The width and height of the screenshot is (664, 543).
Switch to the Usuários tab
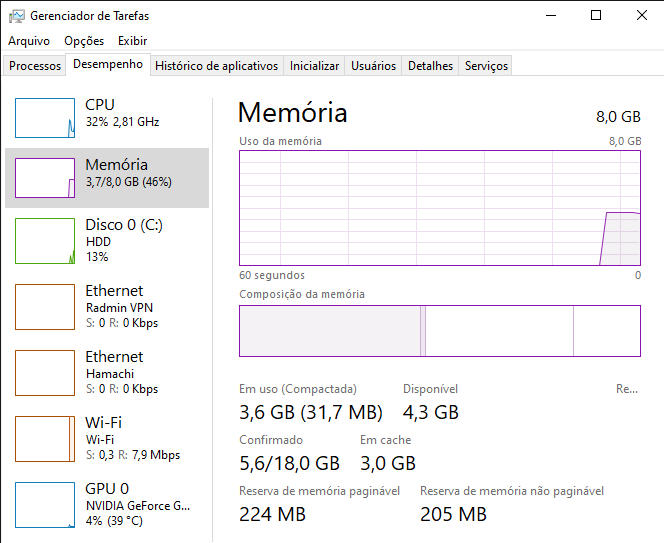tap(373, 66)
